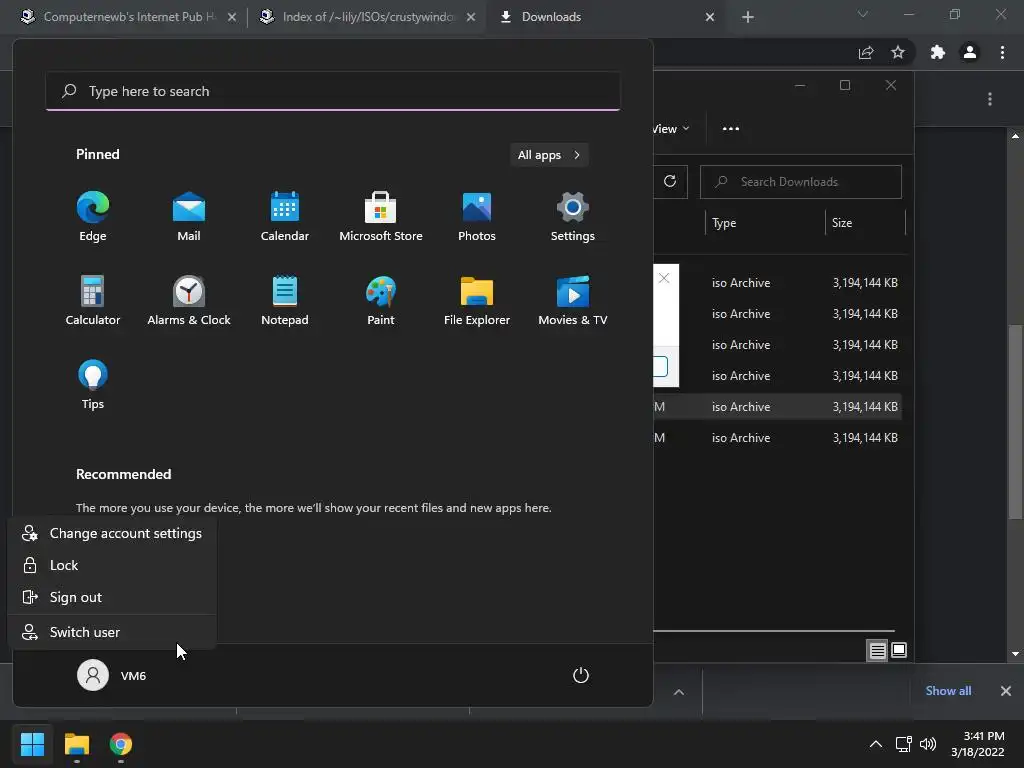This screenshot has height=768, width=1024.
Task: Click the Windows Start button on taskbar
Action: pos(32,744)
